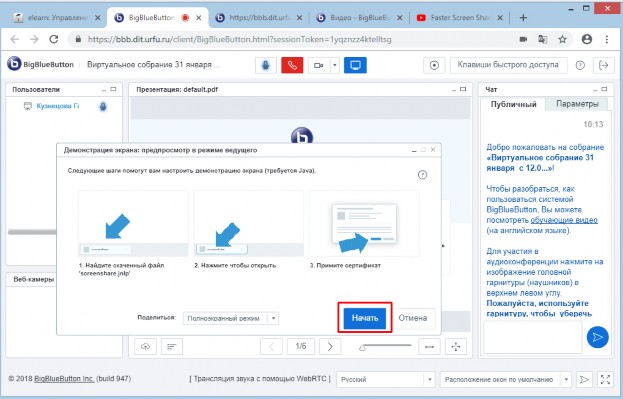Viewport: 623px width, 399px height.
Task: Open the webcam dropdown arrow
Action: pos(335,65)
